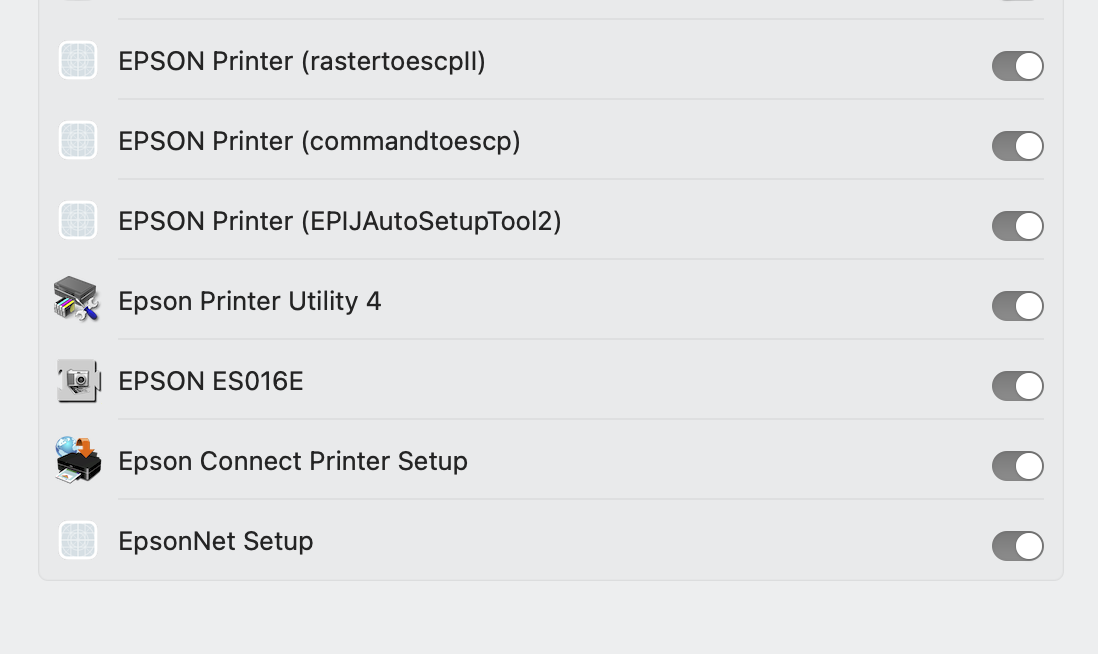The width and height of the screenshot is (1098, 654).
Task: Click the EPSON Printer (rastertoescpll) generic app icon
Action: pyautogui.click(x=78, y=61)
